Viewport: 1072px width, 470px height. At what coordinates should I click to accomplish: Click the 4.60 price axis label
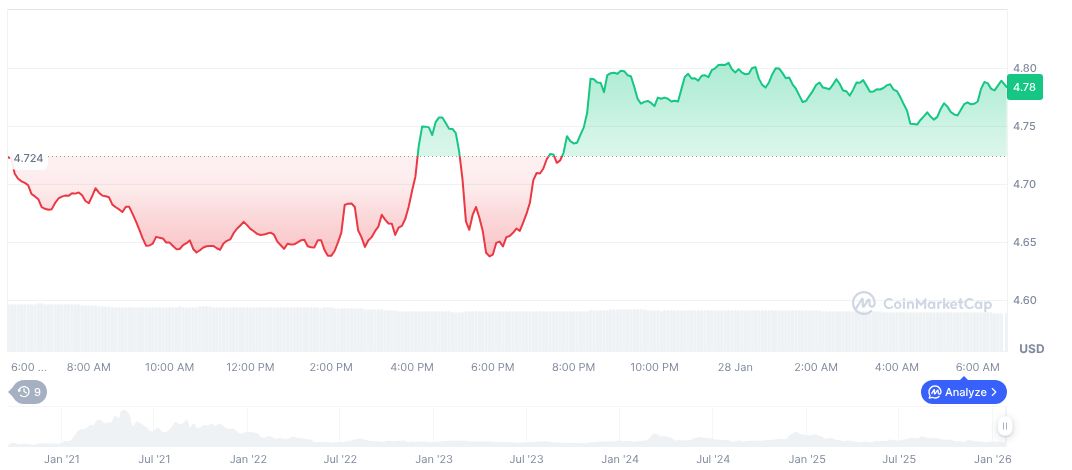click(1024, 301)
